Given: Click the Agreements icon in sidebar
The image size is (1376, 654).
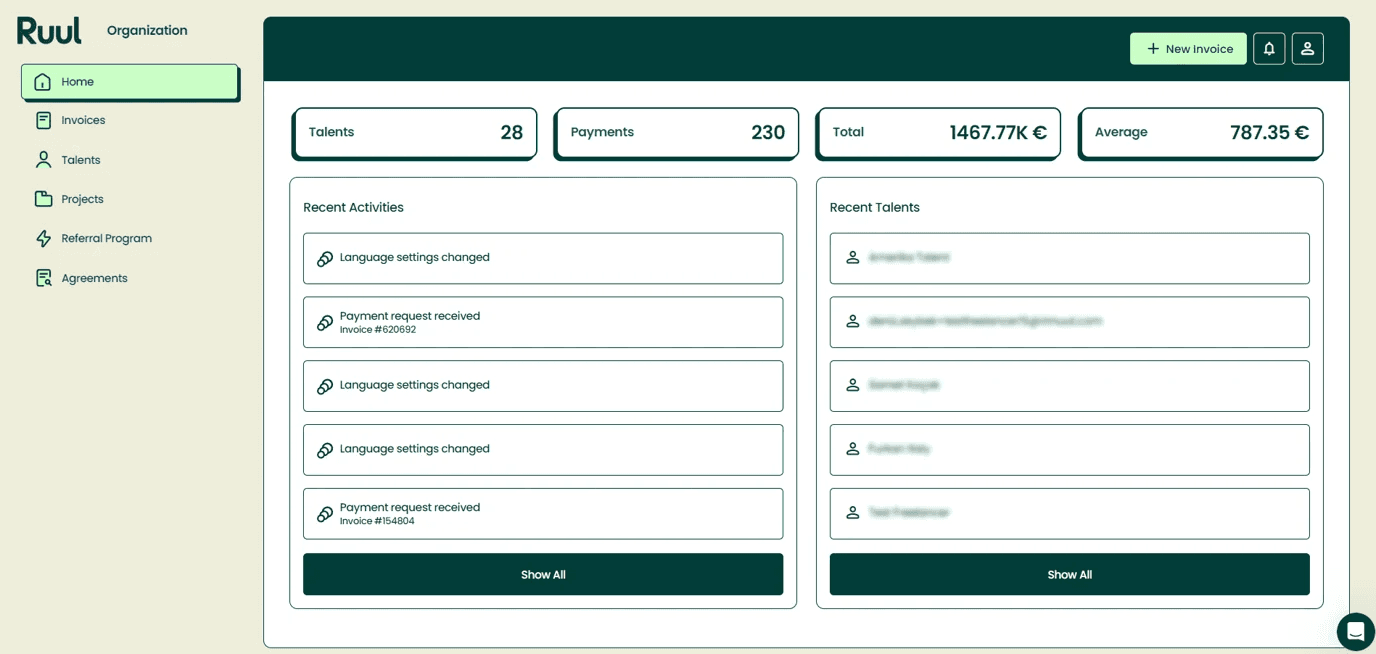Looking at the screenshot, I should pos(43,278).
